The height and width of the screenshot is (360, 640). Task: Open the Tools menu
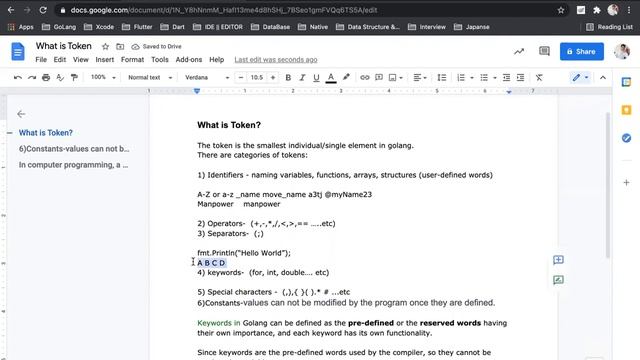160,60
